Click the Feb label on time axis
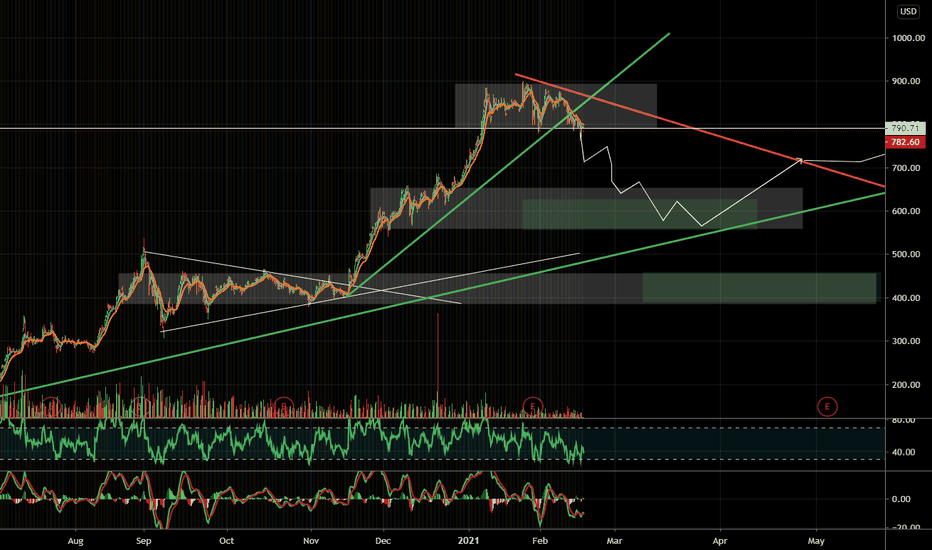This screenshot has height=550, width=932. [x=540, y=541]
